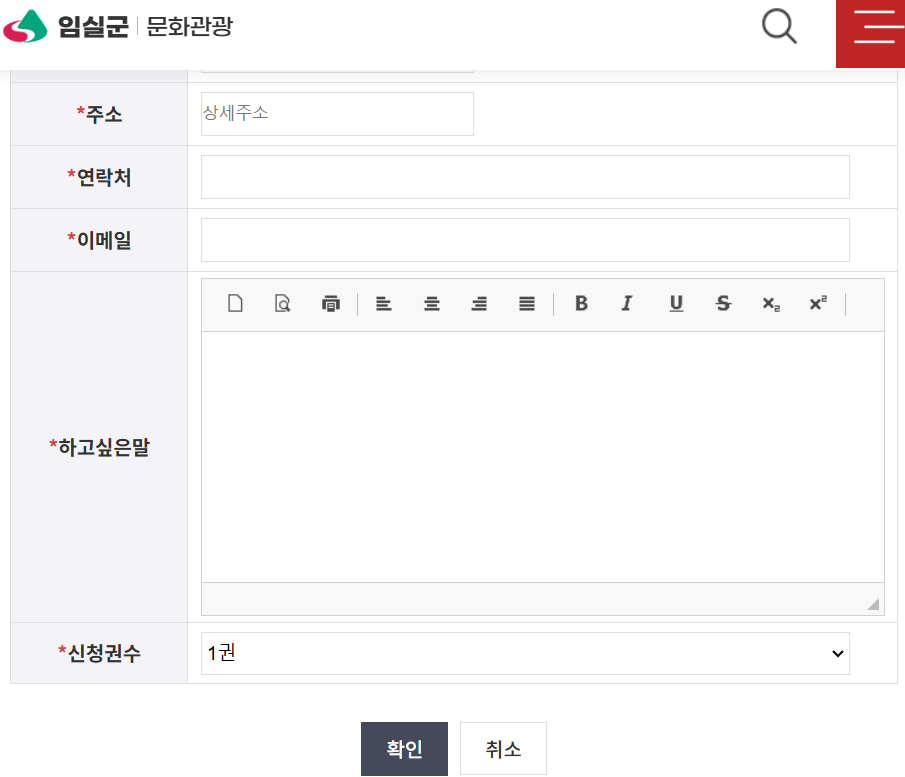Image resolution: width=905 pixels, height=777 pixels.
Task: Select the justify text icon
Action: pos(527,304)
